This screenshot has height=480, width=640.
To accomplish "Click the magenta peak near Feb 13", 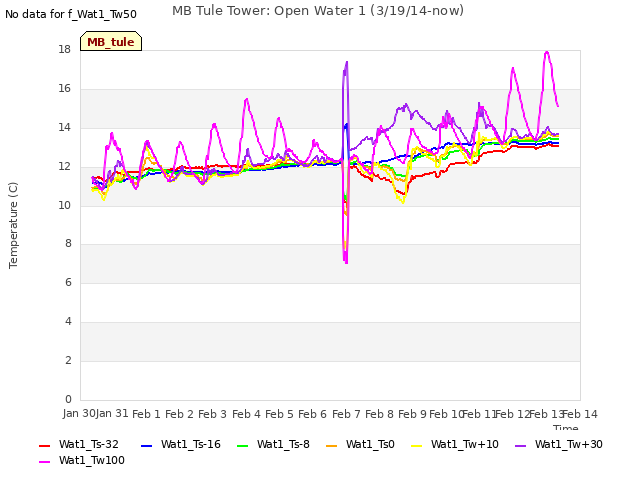I will point(547,52).
